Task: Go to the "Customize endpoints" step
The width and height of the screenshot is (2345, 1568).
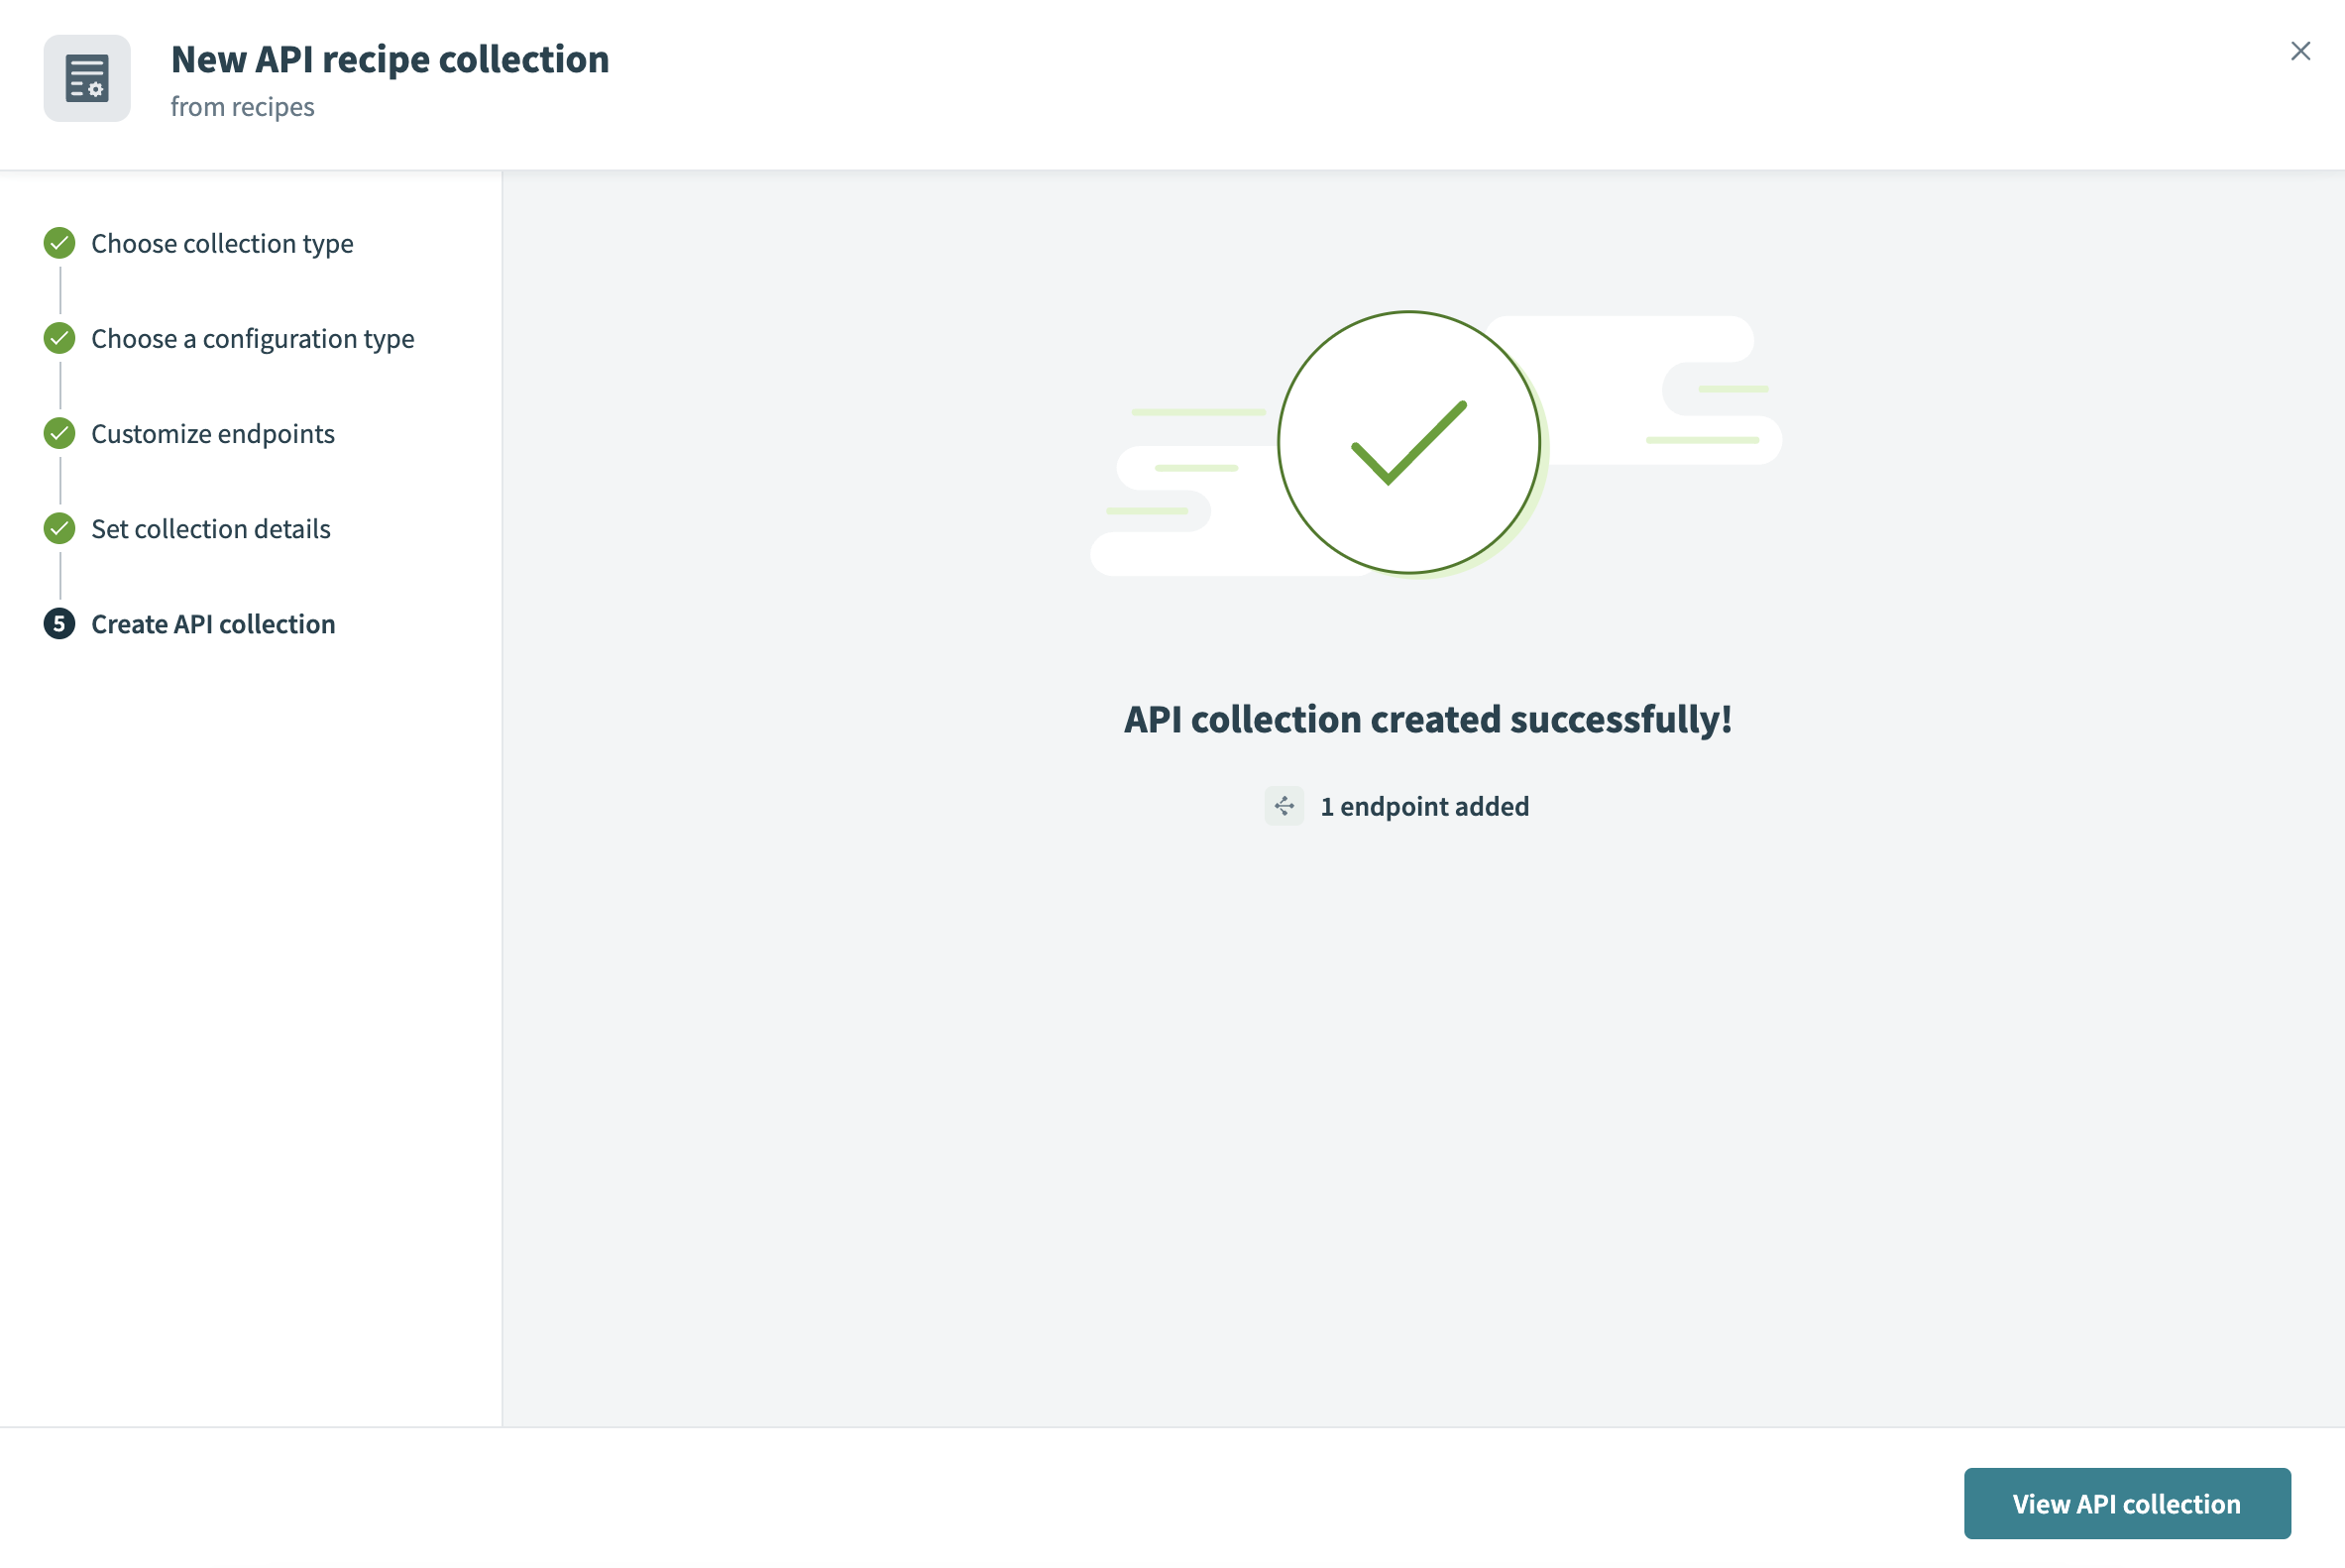Action: pyautogui.click(x=212, y=433)
